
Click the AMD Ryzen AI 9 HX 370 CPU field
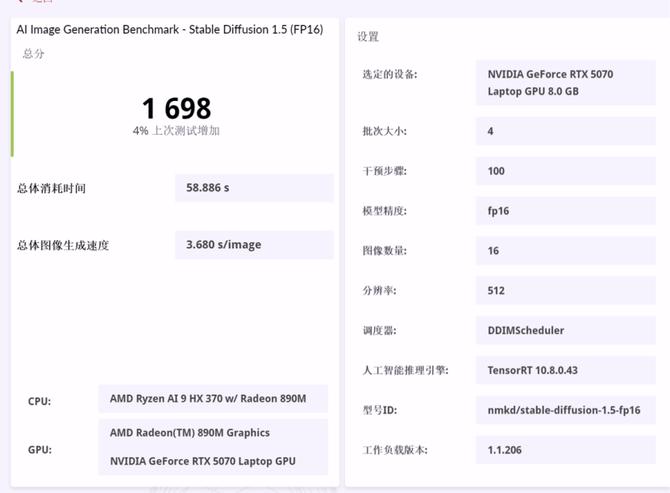click(x=213, y=399)
